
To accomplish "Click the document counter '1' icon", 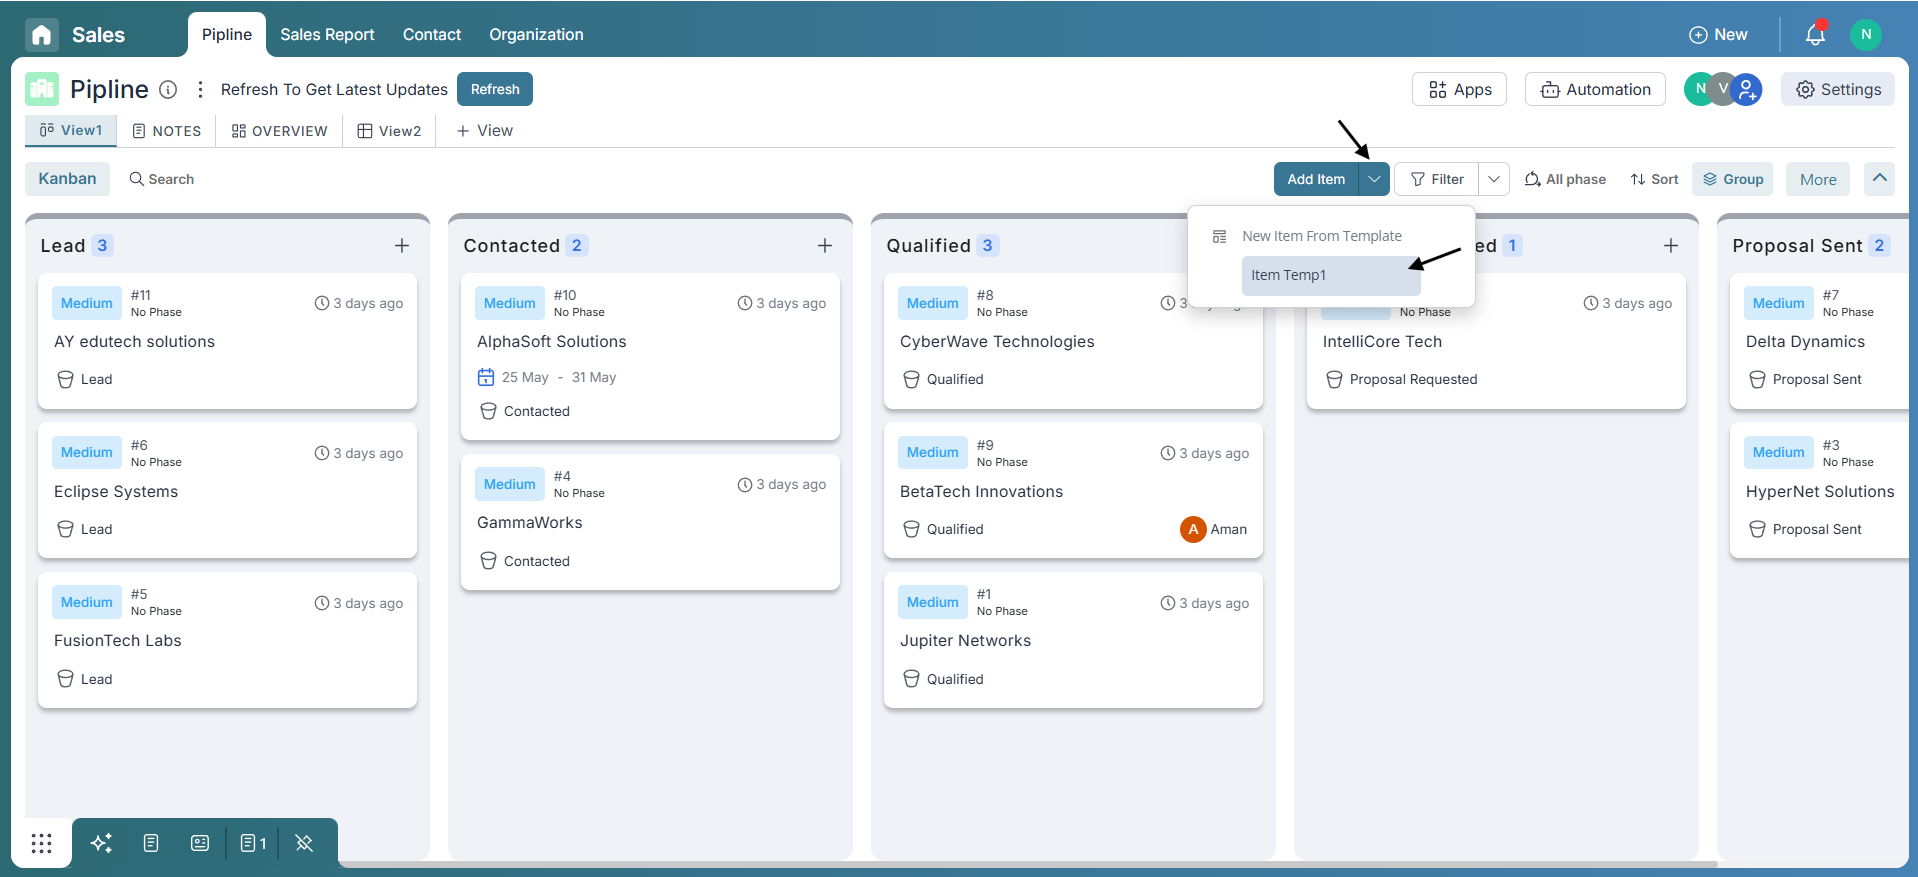I will pyautogui.click(x=253, y=843).
